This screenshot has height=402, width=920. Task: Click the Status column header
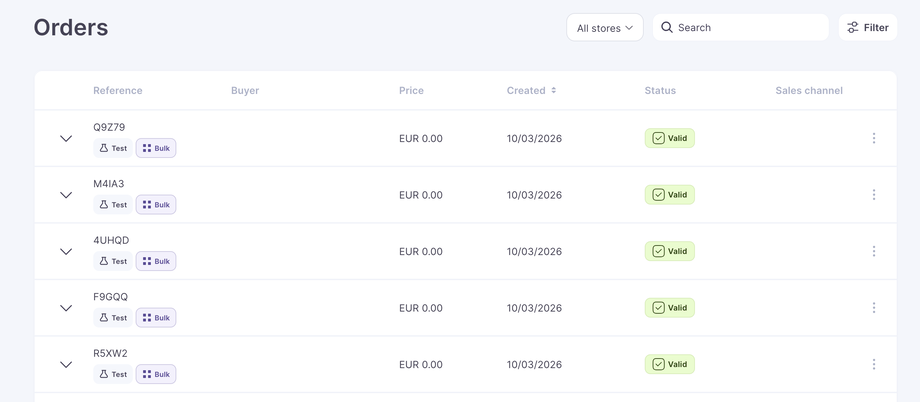pos(660,90)
